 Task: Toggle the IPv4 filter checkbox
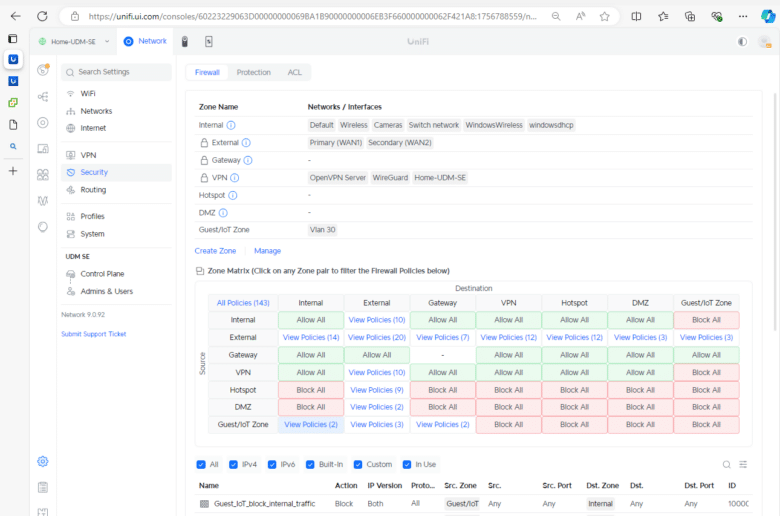pyautogui.click(x=233, y=464)
